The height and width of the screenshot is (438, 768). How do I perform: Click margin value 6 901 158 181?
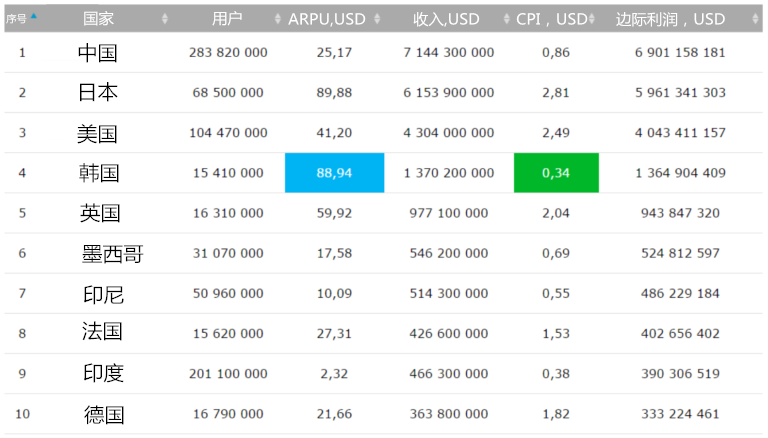(680, 52)
